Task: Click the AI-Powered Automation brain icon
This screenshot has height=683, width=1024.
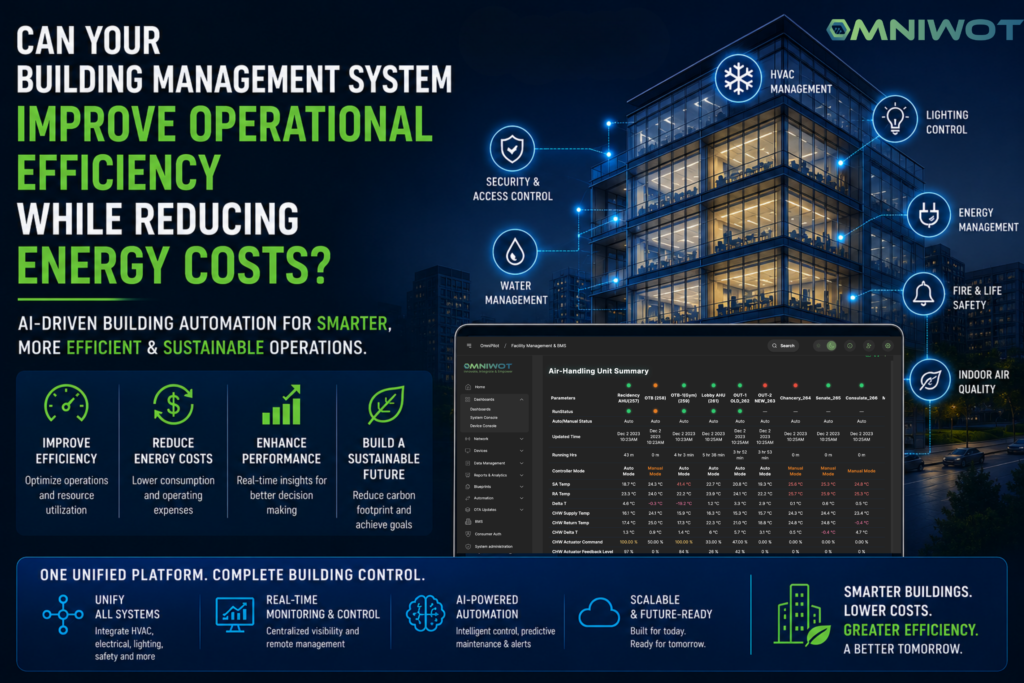Action: point(425,614)
